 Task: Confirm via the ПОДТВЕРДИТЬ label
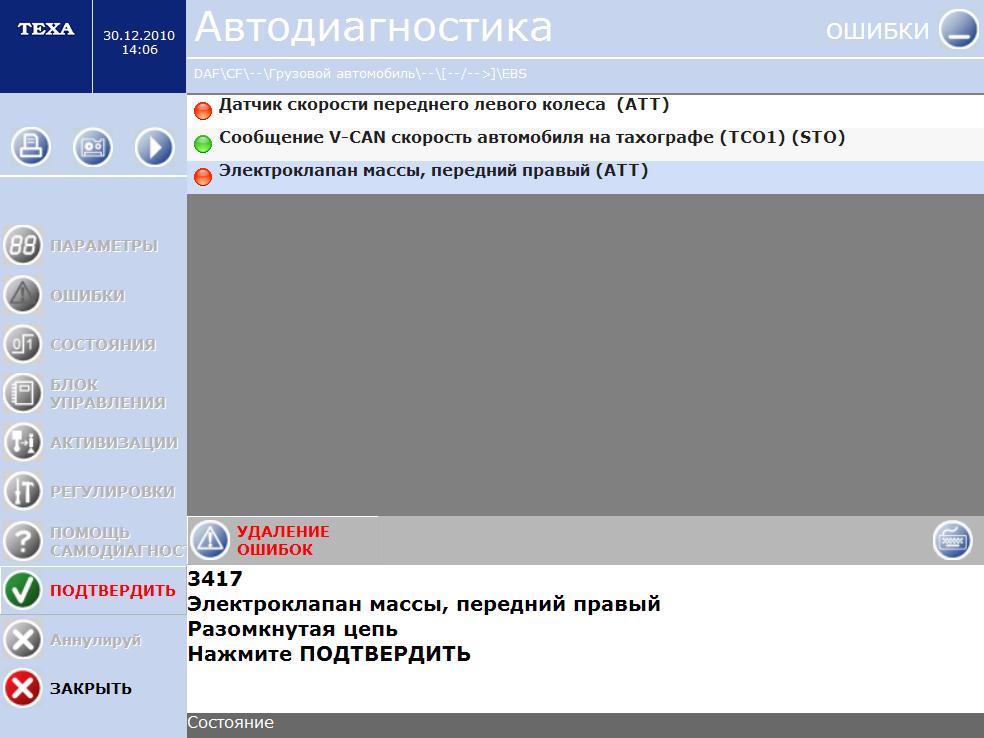pyautogui.click(x=113, y=591)
